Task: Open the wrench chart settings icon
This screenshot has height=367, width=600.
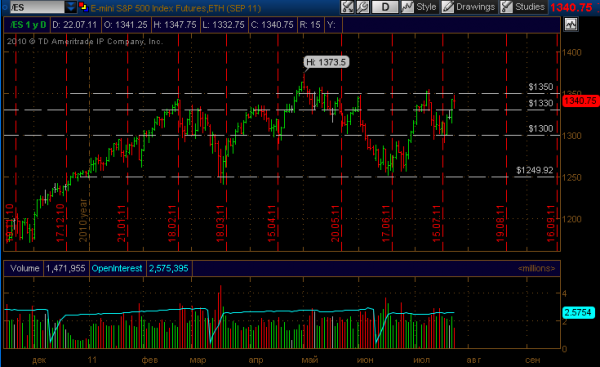Action: [362, 7]
